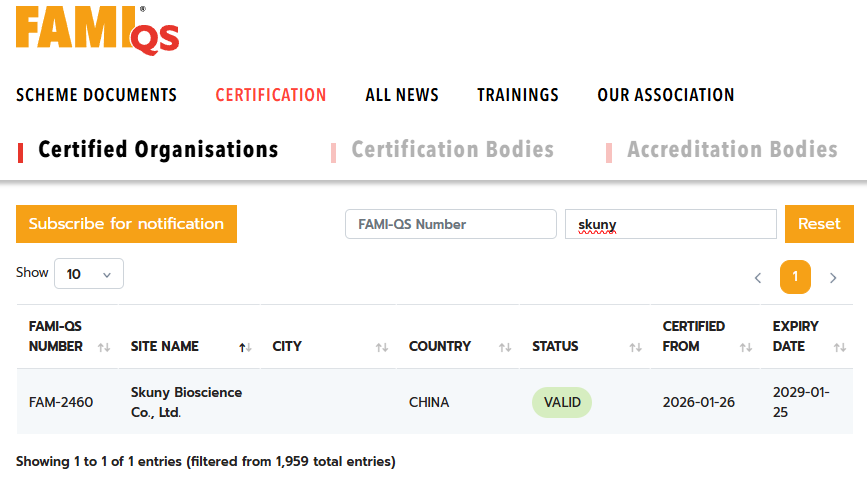Sort table by City column arrows
Viewport: 867px width, 490px height.
[381, 347]
